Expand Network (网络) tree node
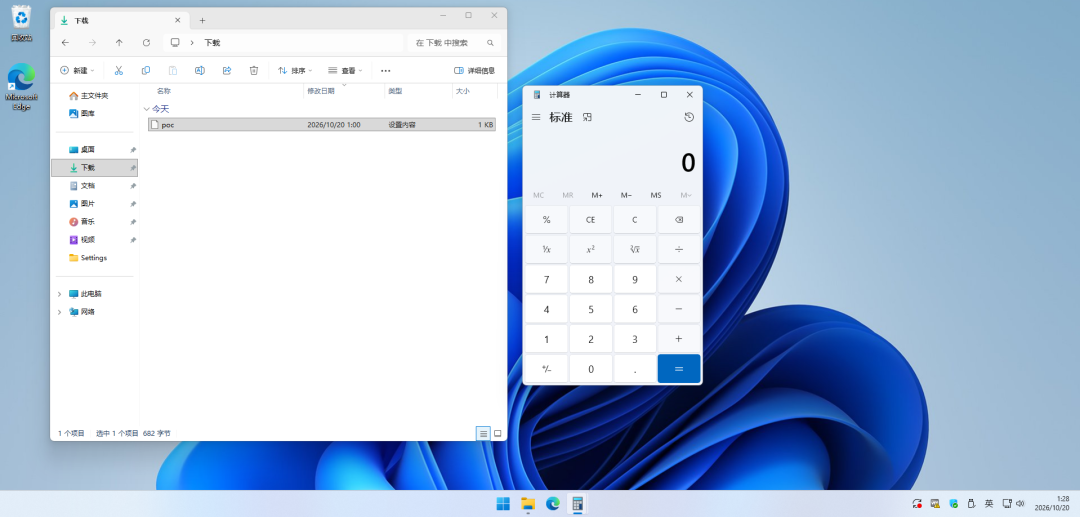The height and width of the screenshot is (517, 1080). tap(59, 312)
